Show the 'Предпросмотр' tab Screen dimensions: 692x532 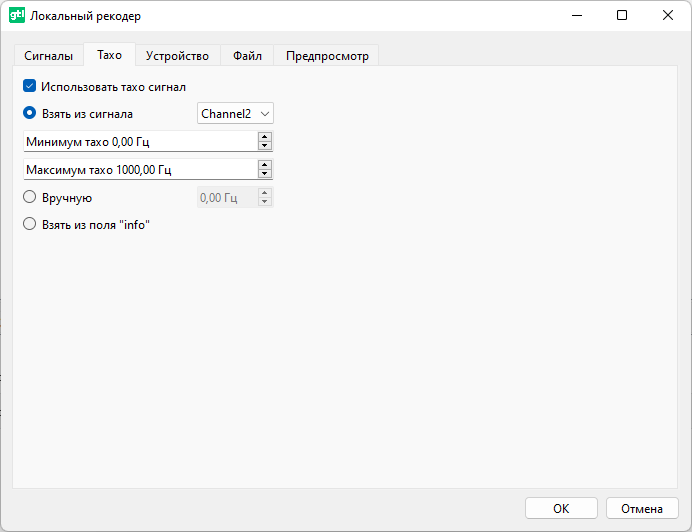click(327, 56)
